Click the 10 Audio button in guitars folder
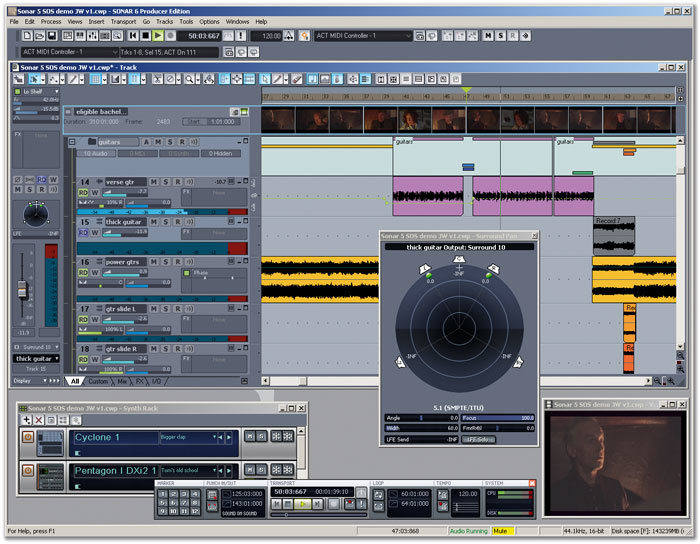This screenshot has height=544, width=700. coord(96,154)
